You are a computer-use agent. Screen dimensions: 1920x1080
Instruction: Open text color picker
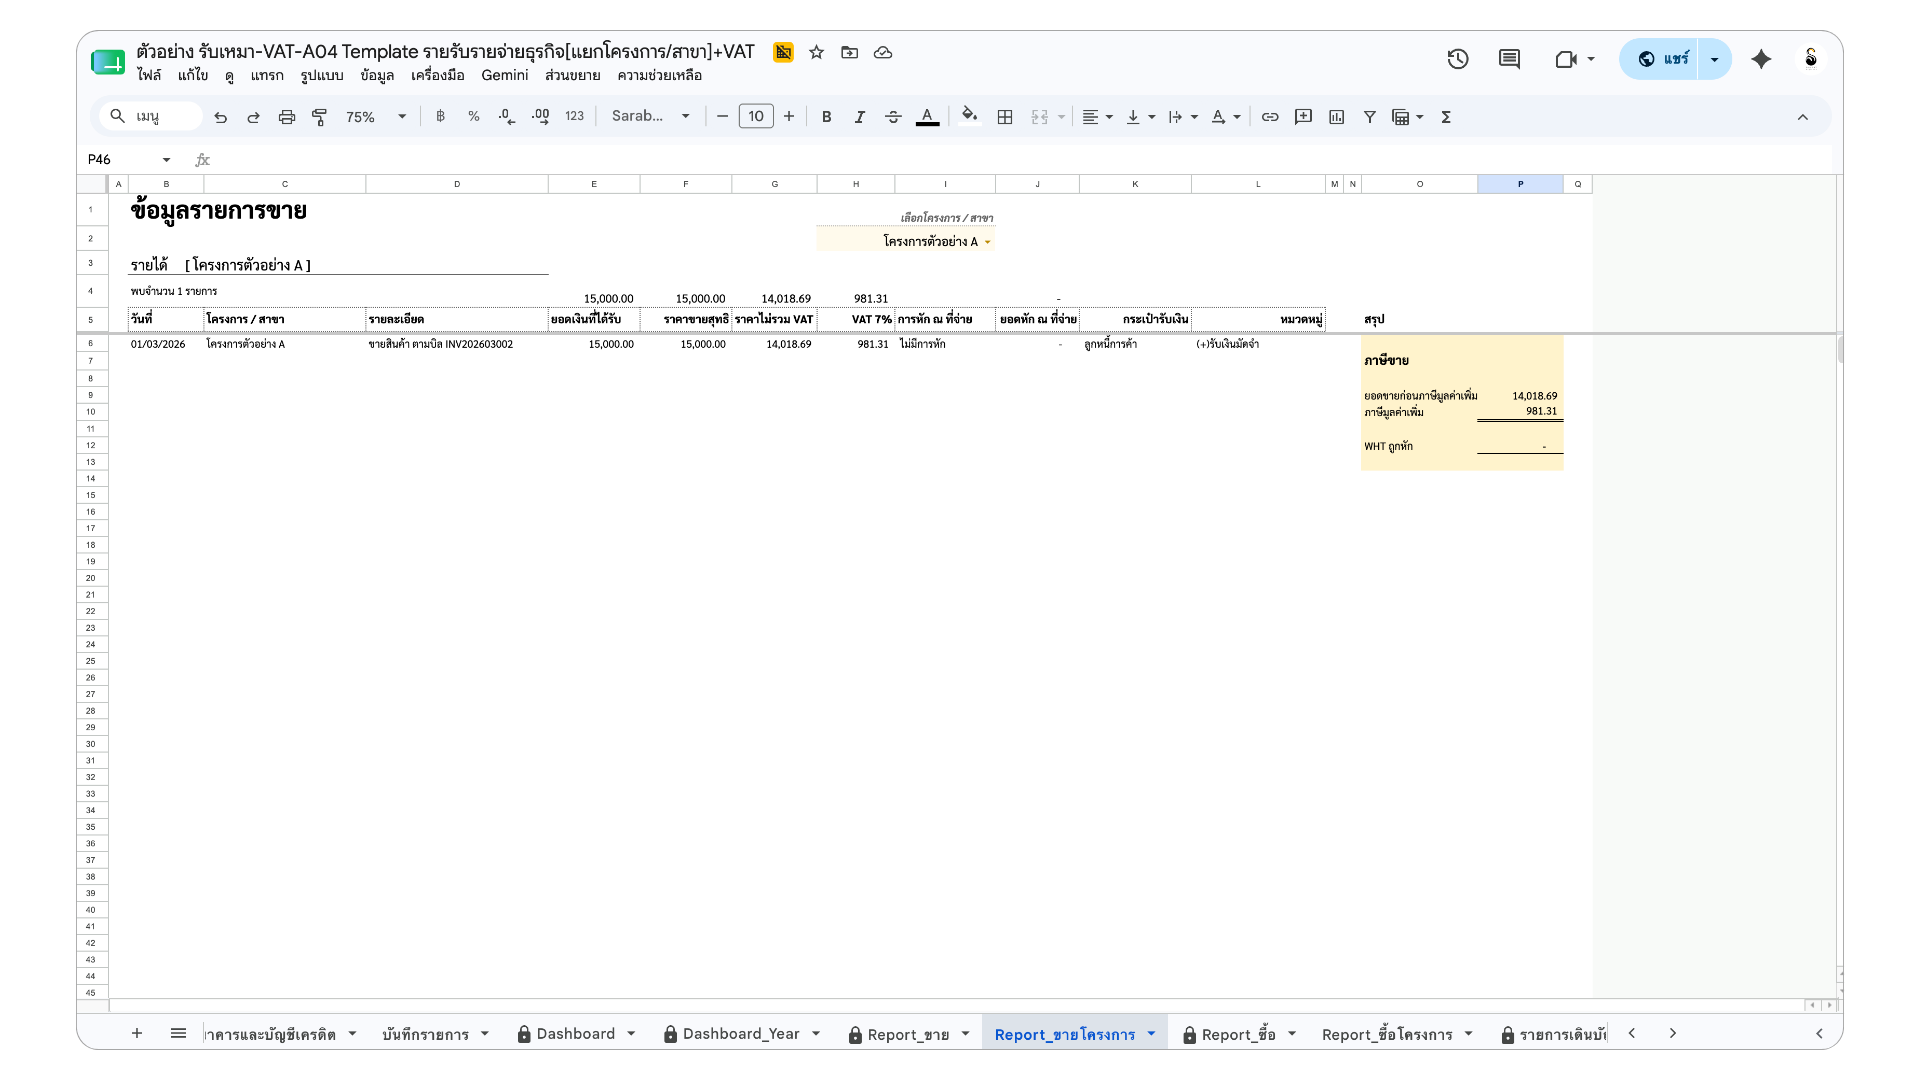point(927,117)
